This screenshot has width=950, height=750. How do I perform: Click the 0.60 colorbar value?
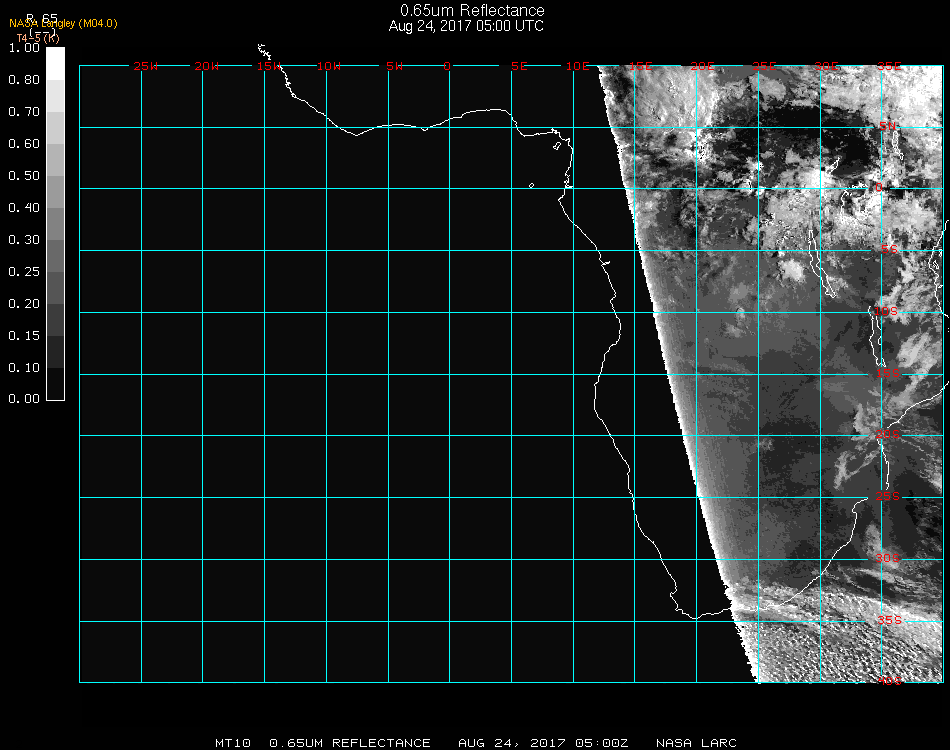point(24,144)
